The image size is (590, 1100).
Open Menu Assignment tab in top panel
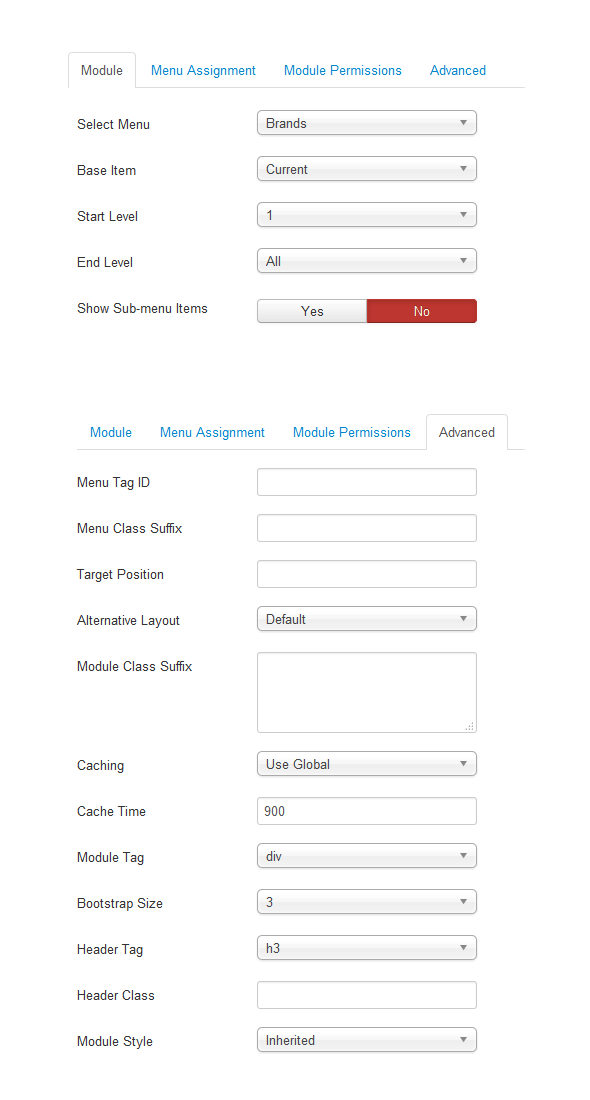pyautogui.click(x=203, y=71)
